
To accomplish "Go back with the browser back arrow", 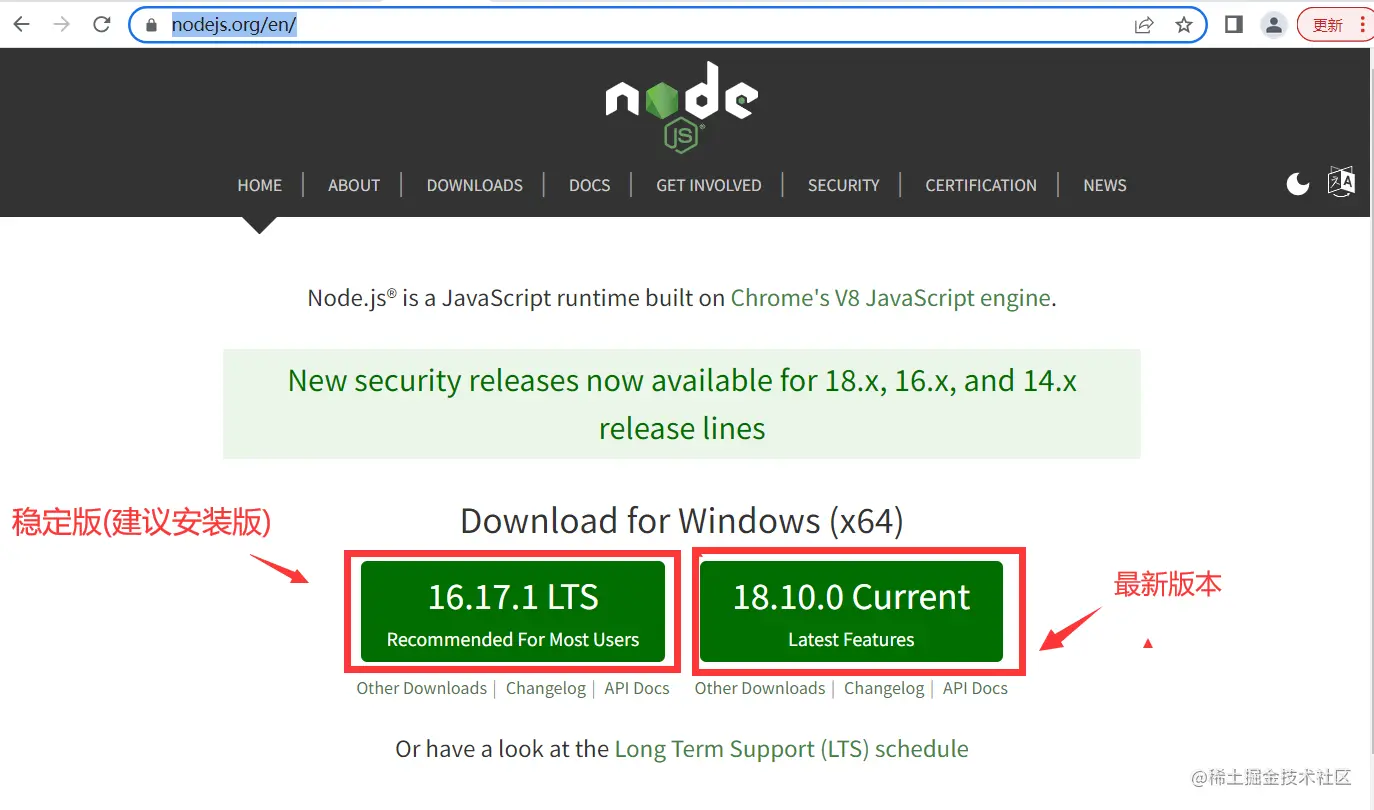I will 22,25.
